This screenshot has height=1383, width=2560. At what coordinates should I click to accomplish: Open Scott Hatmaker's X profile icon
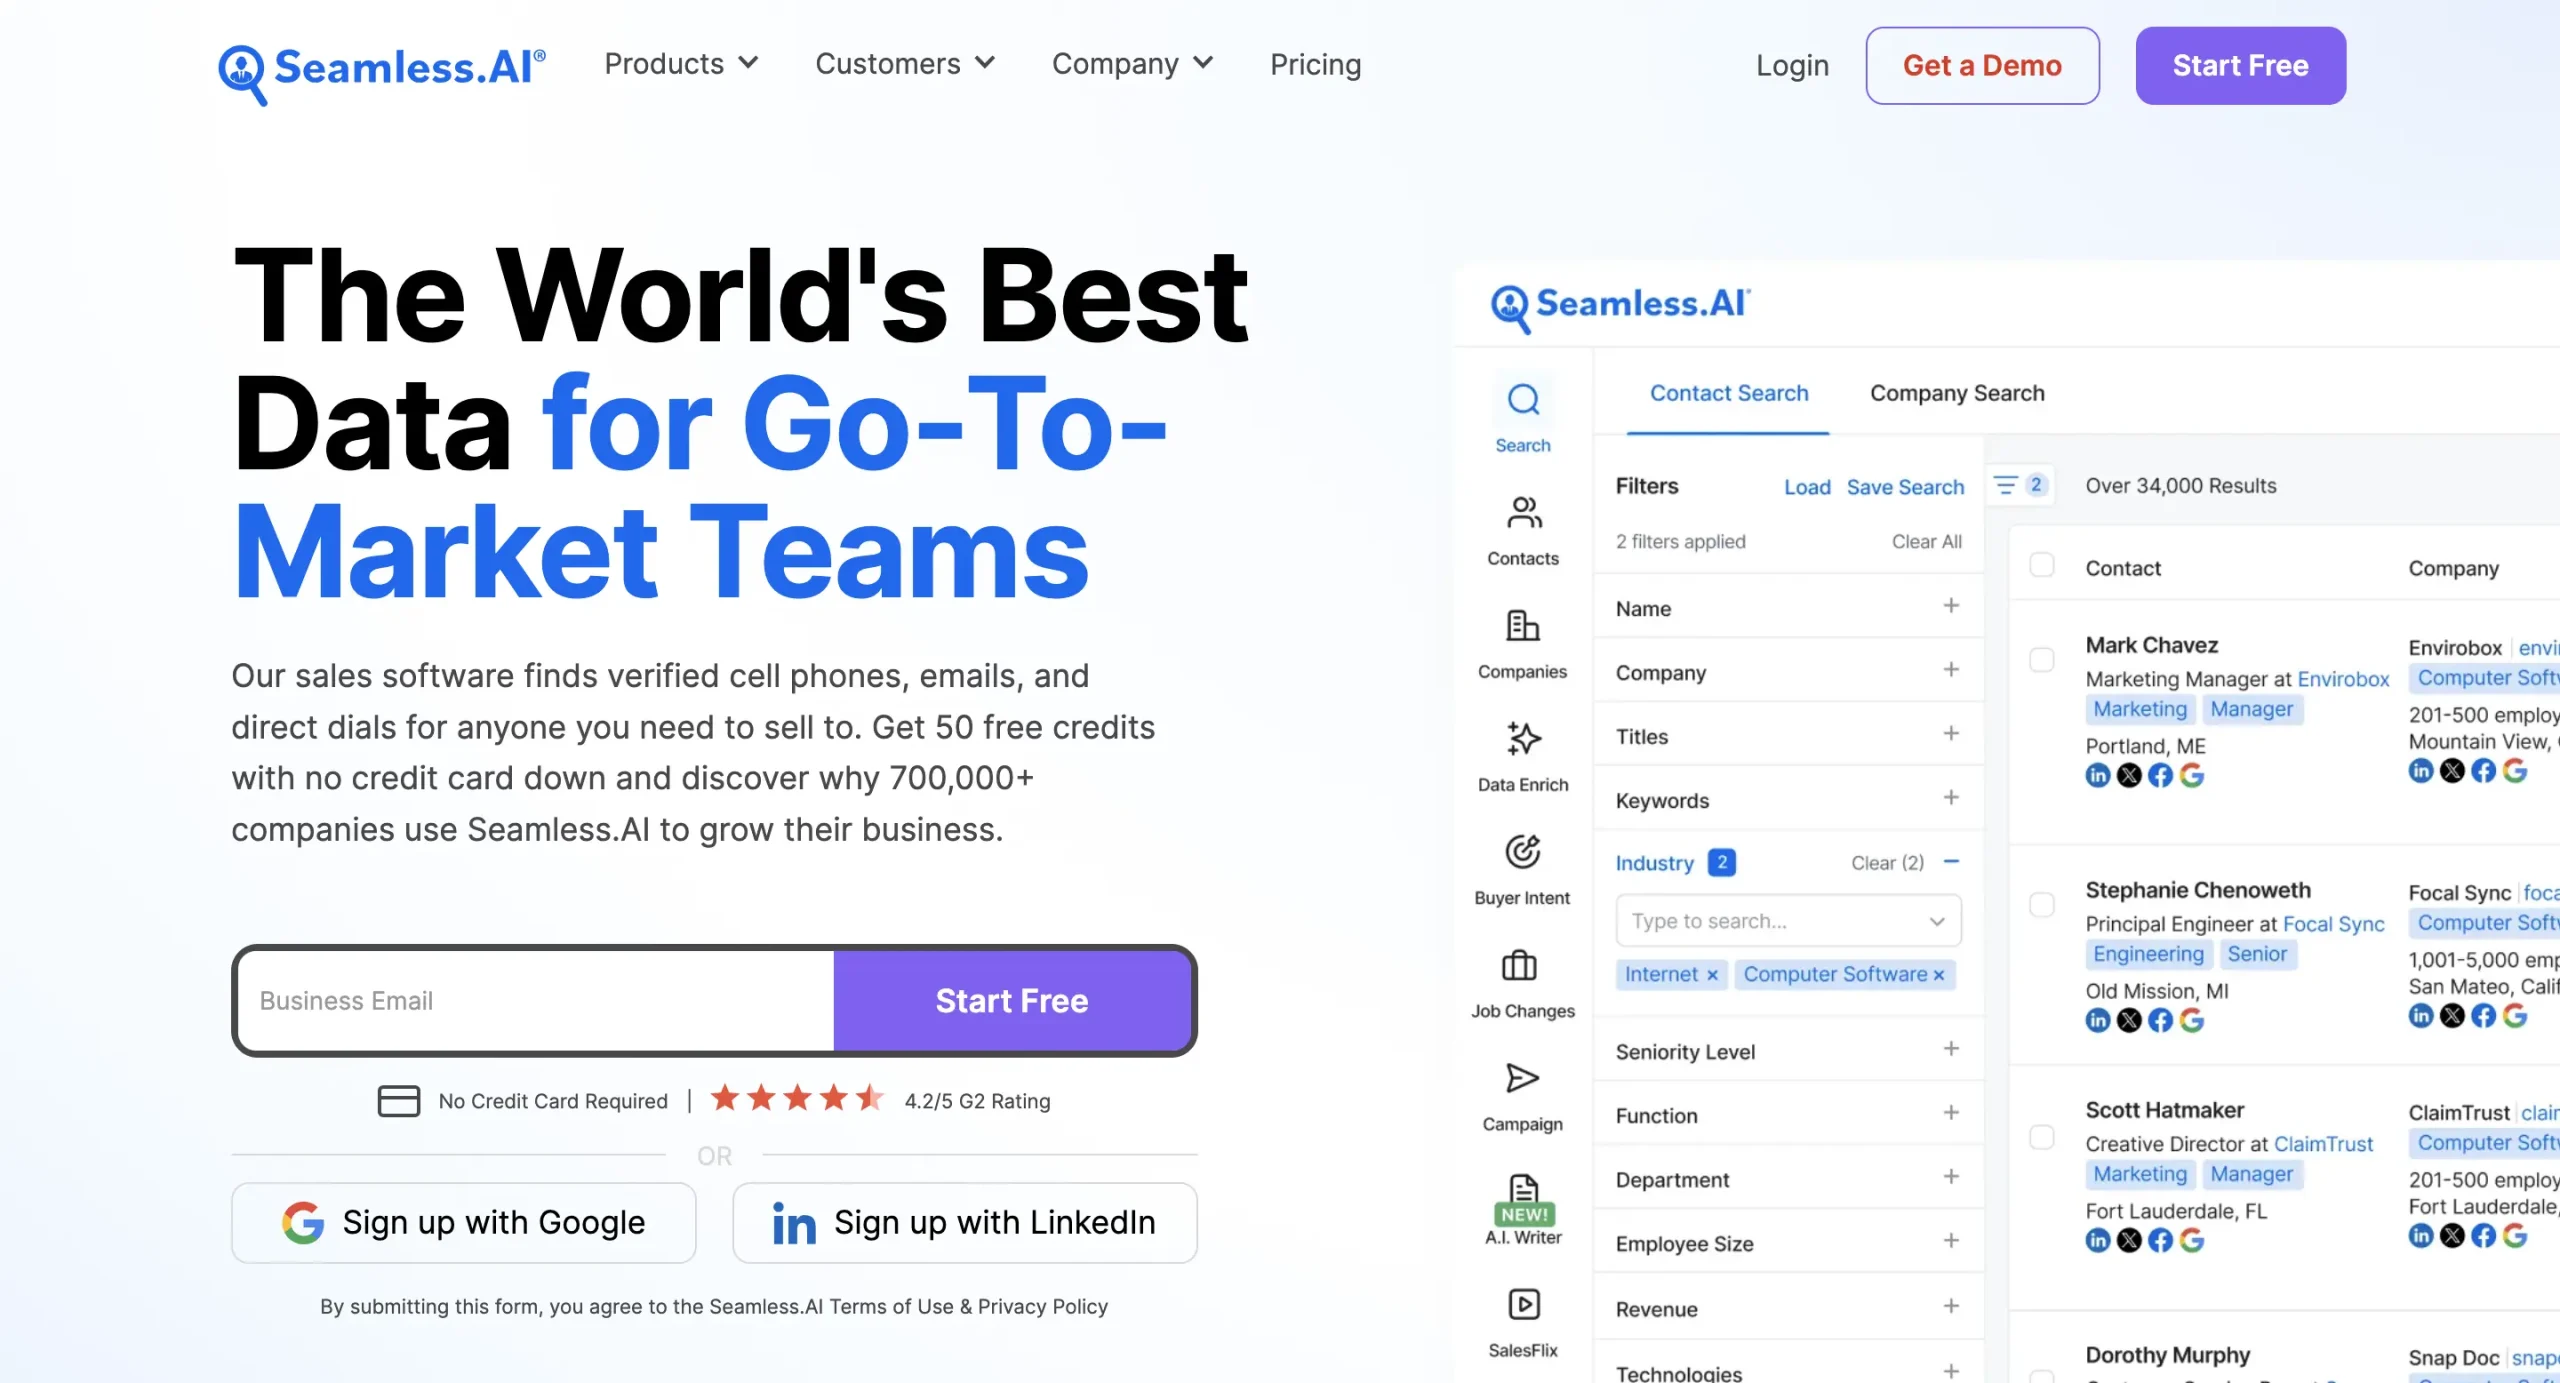point(2129,1240)
